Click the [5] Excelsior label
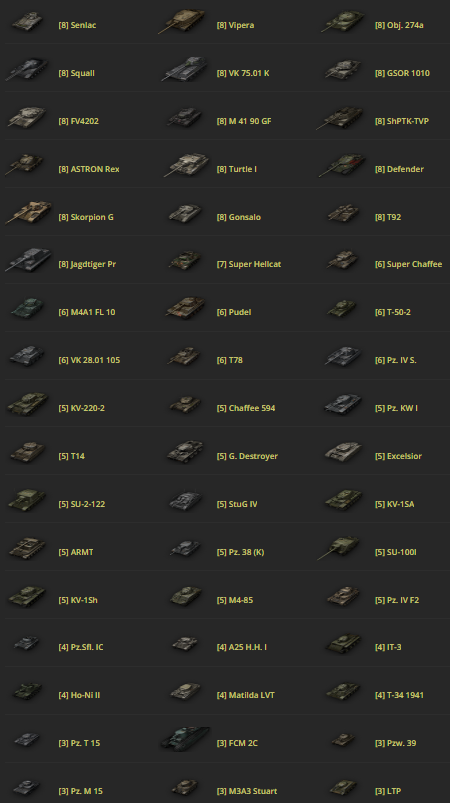The width and height of the screenshot is (450, 803). coord(398,456)
